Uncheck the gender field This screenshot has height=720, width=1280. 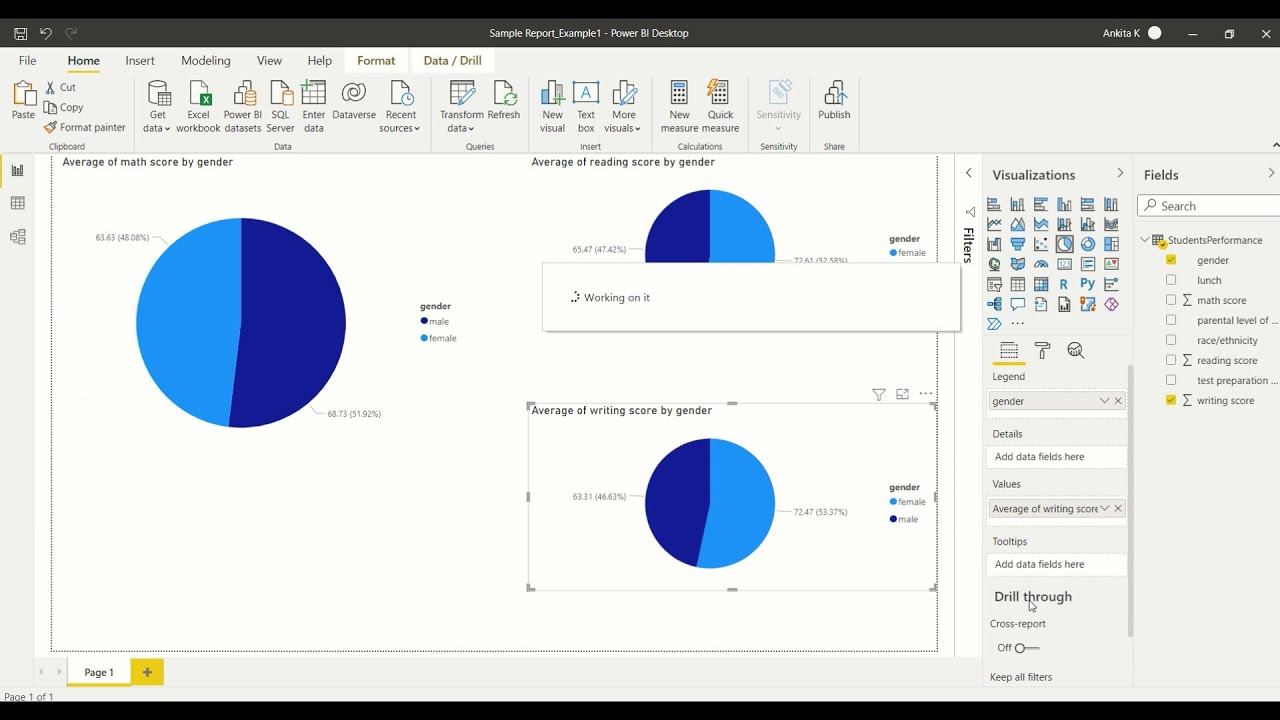pos(1171,260)
